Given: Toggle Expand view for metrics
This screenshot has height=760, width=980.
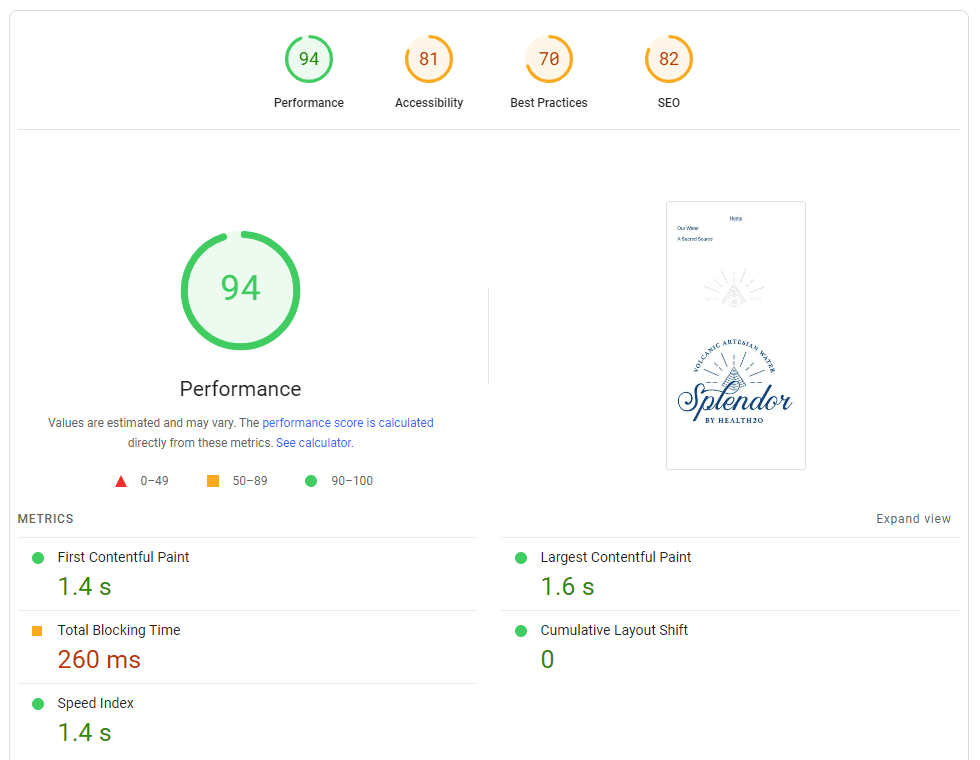Looking at the screenshot, I should (913, 519).
